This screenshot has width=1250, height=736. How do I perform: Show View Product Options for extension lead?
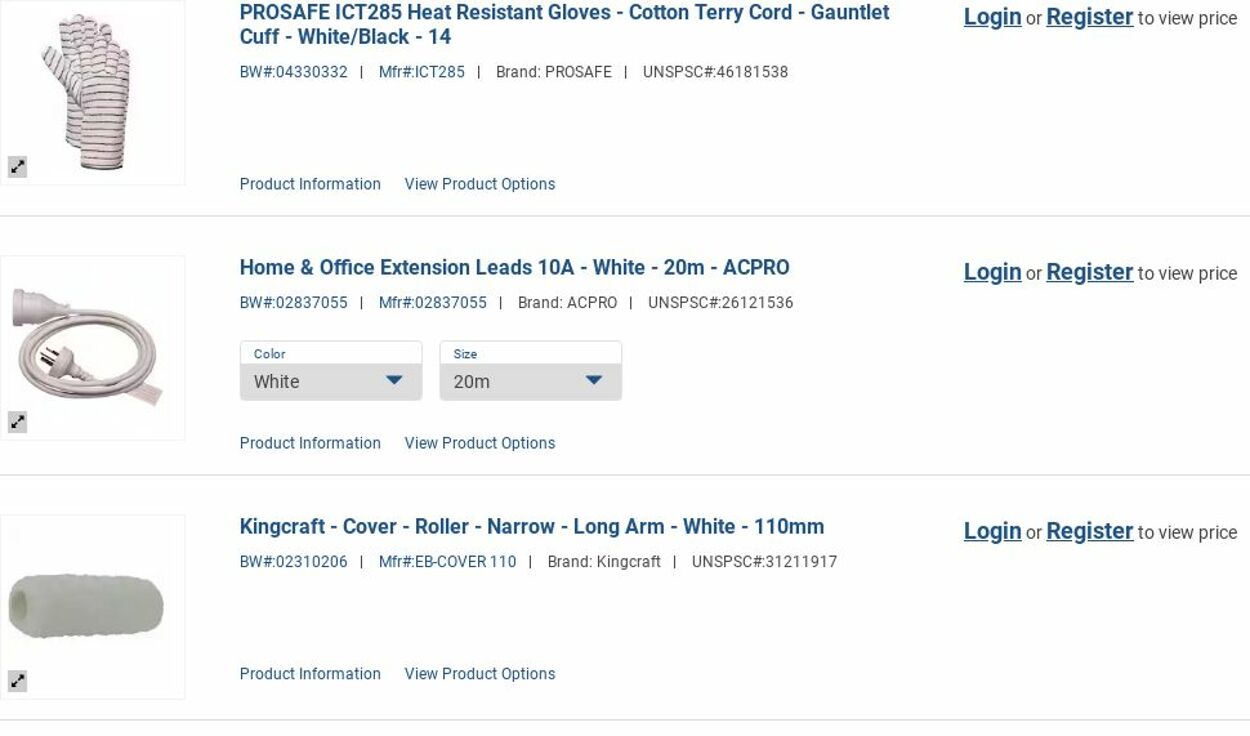coord(479,443)
